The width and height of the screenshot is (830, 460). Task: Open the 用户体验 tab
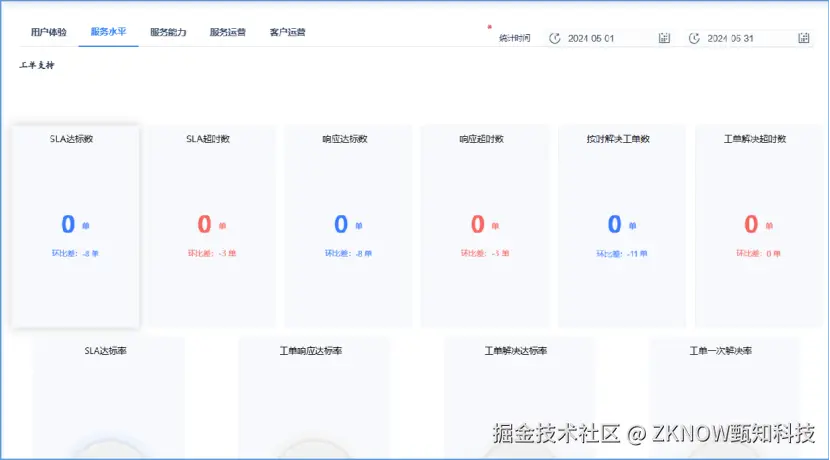point(49,32)
